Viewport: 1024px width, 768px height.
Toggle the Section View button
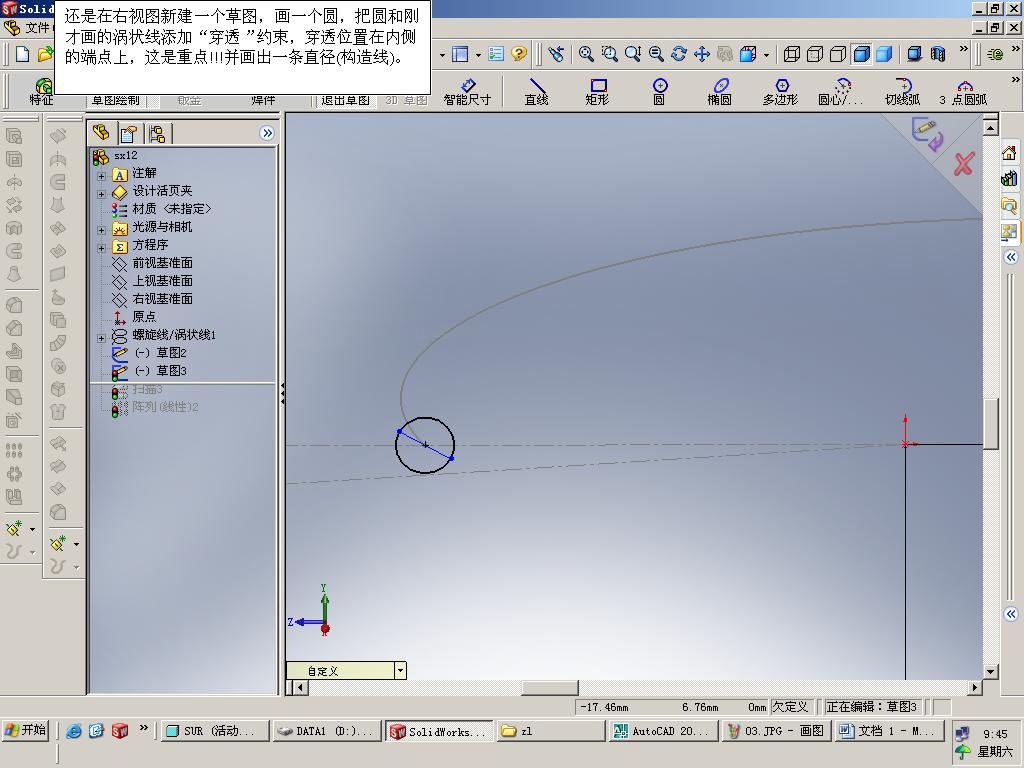pos(938,54)
